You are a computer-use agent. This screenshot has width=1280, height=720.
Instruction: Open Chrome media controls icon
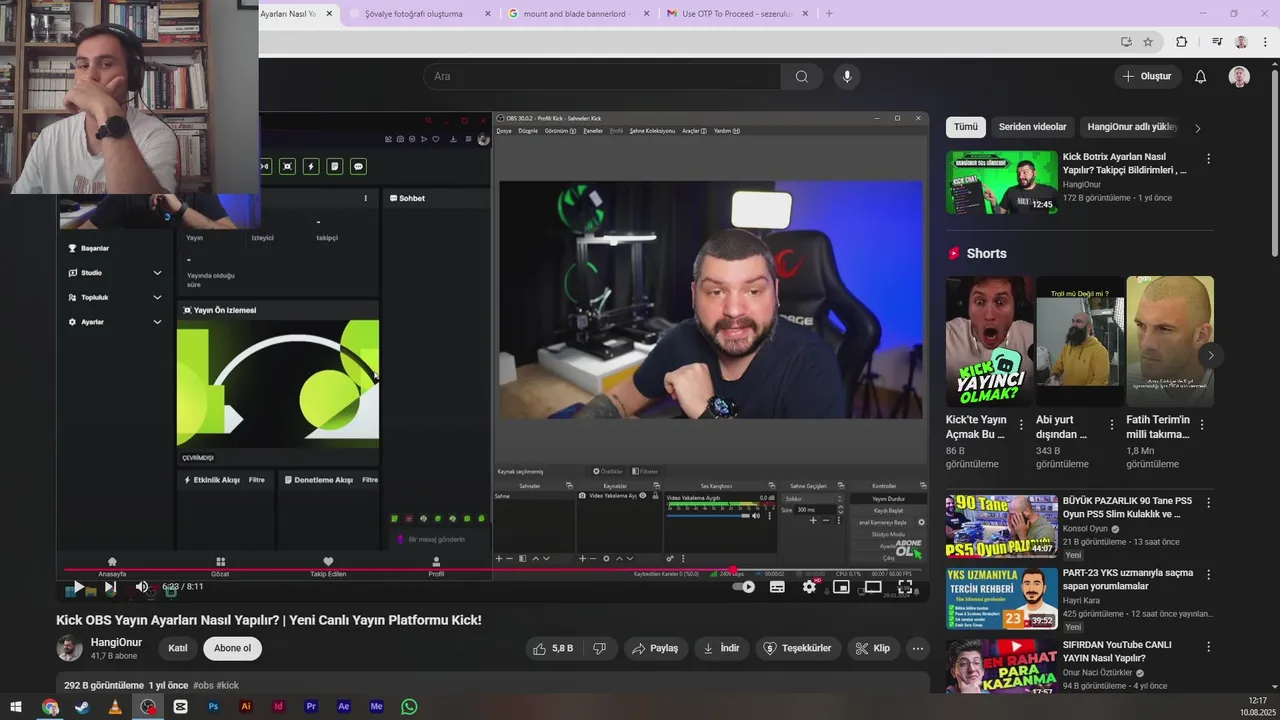[x=1217, y=42]
